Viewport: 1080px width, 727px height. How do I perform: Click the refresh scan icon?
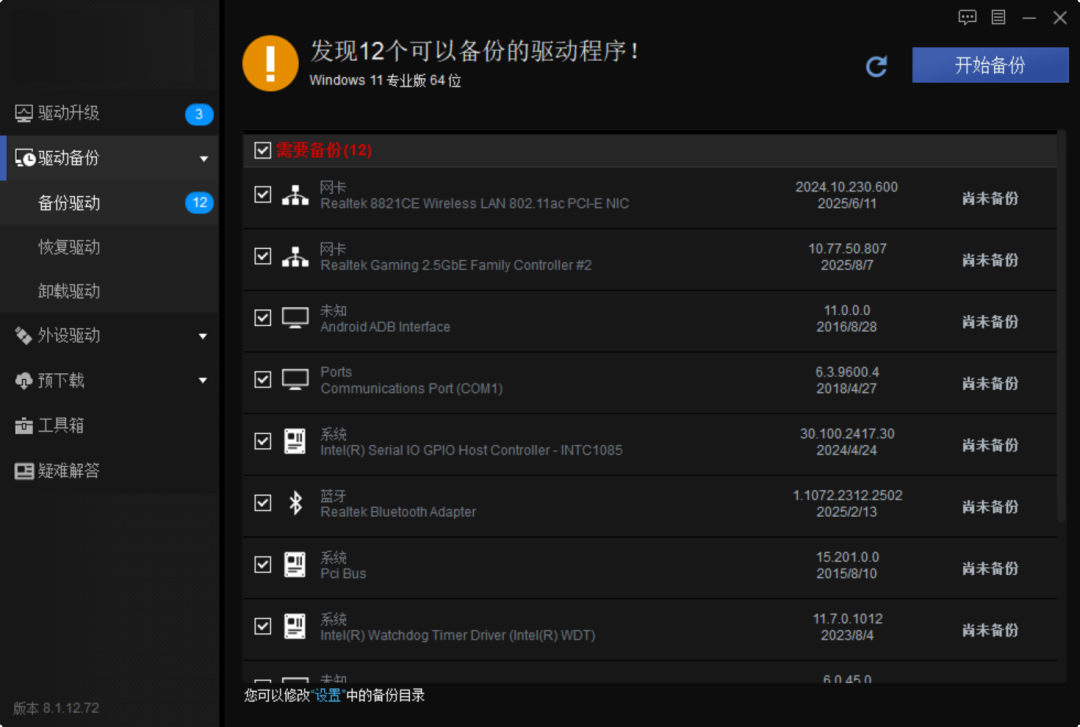876,66
